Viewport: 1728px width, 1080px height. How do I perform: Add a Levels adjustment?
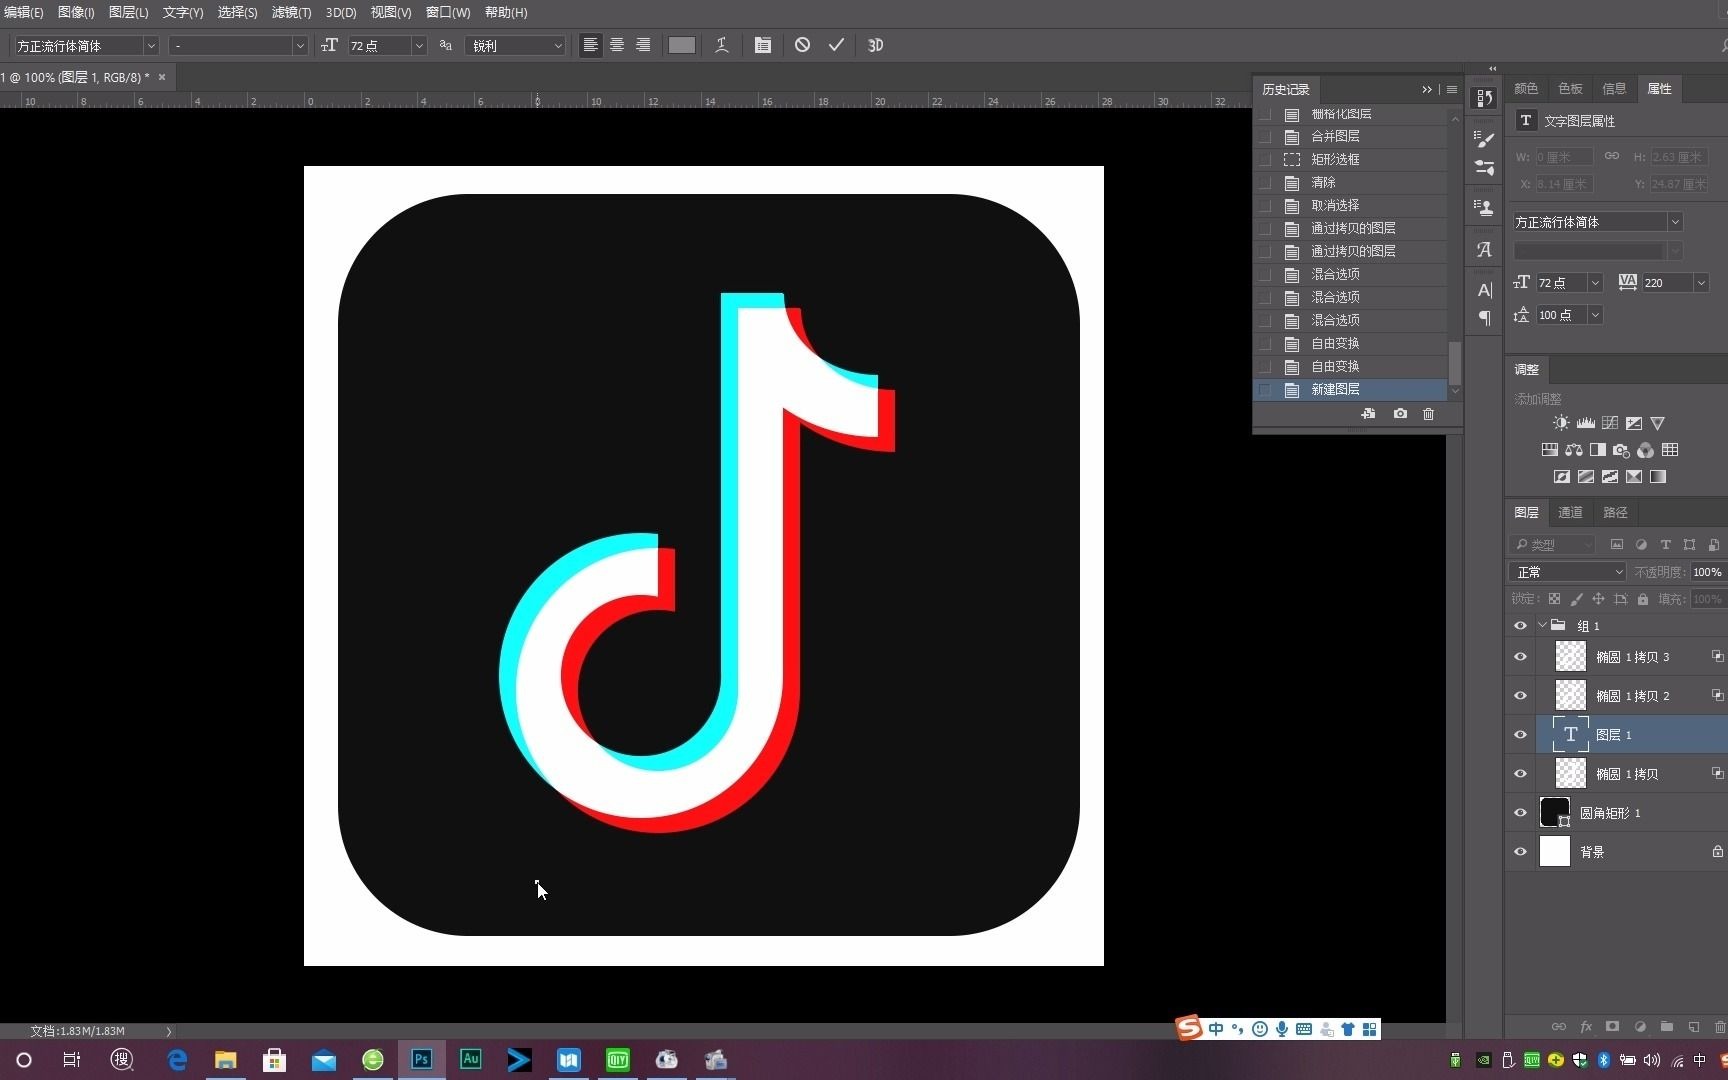pos(1586,423)
